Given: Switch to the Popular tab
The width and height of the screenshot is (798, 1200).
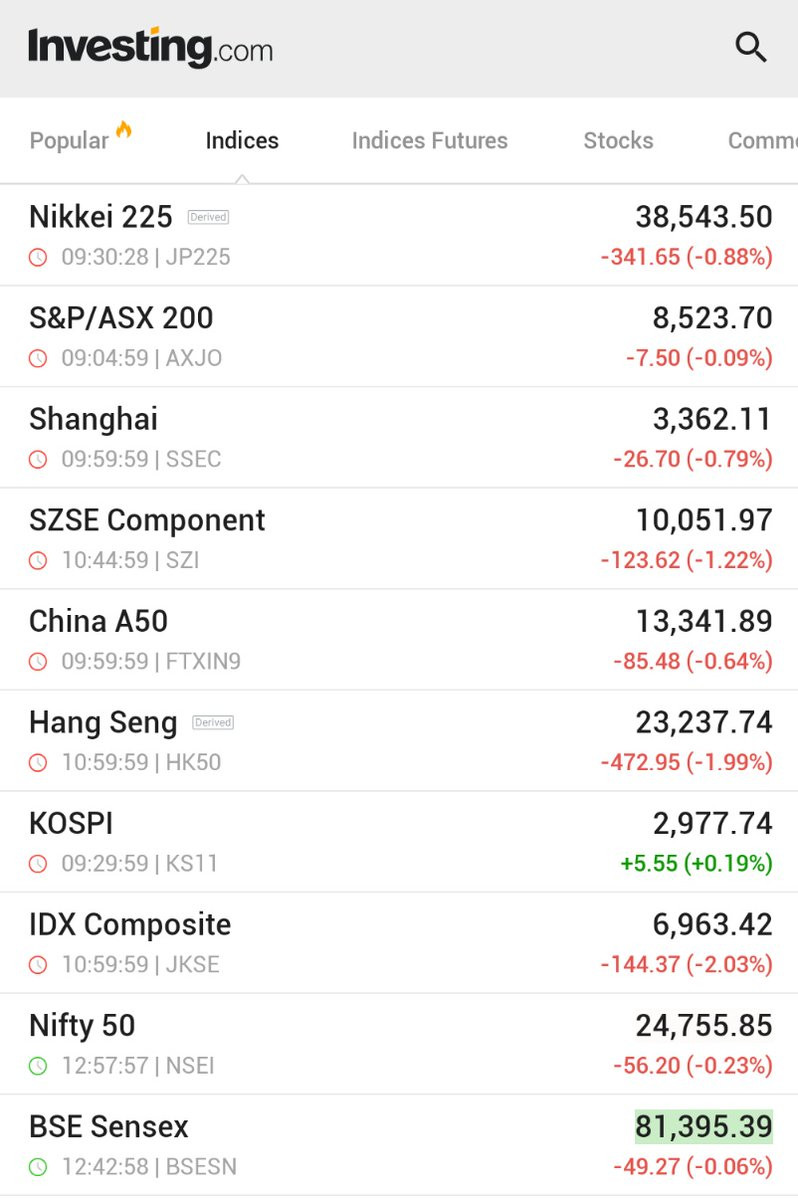Looking at the screenshot, I should 69,141.
